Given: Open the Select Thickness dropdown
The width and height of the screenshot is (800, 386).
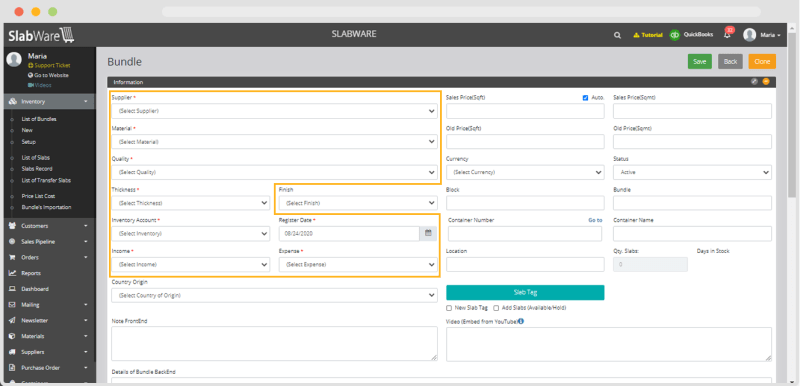Looking at the screenshot, I should [x=191, y=203].
